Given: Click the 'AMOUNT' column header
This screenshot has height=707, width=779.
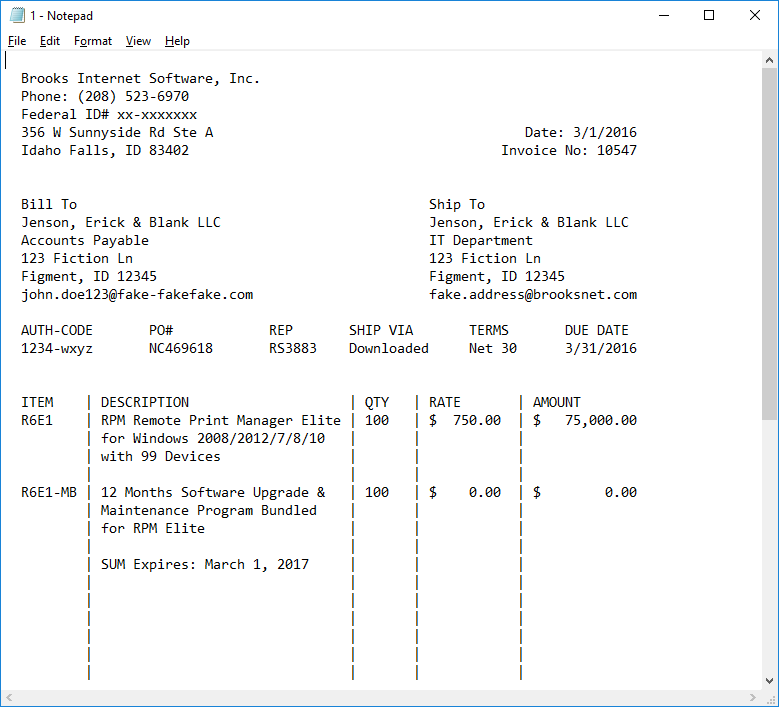Looking at the screenshot, I should coord(557,402).
